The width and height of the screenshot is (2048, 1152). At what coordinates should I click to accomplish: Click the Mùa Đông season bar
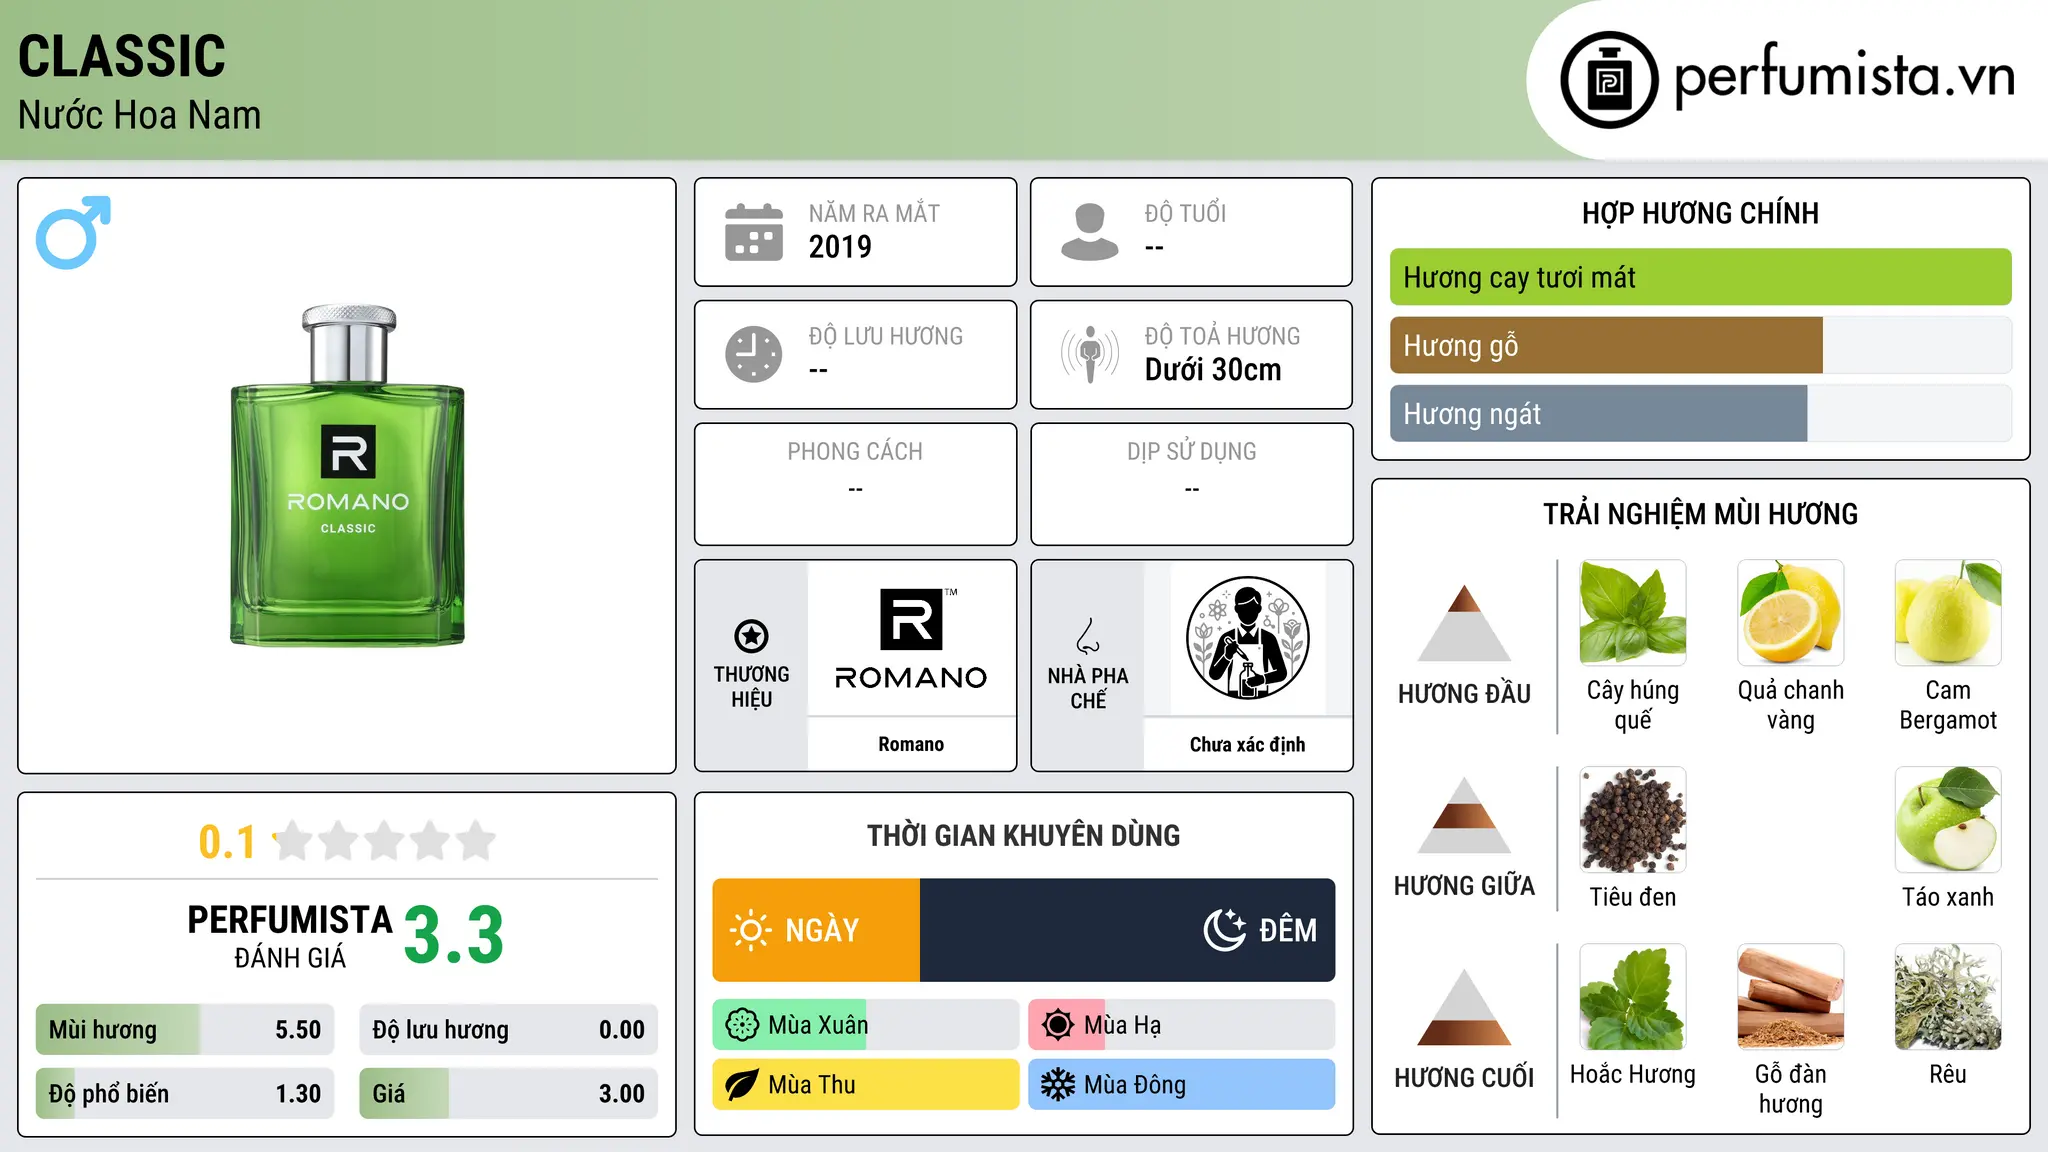pyautogui.click(x=1182, y=1085)
